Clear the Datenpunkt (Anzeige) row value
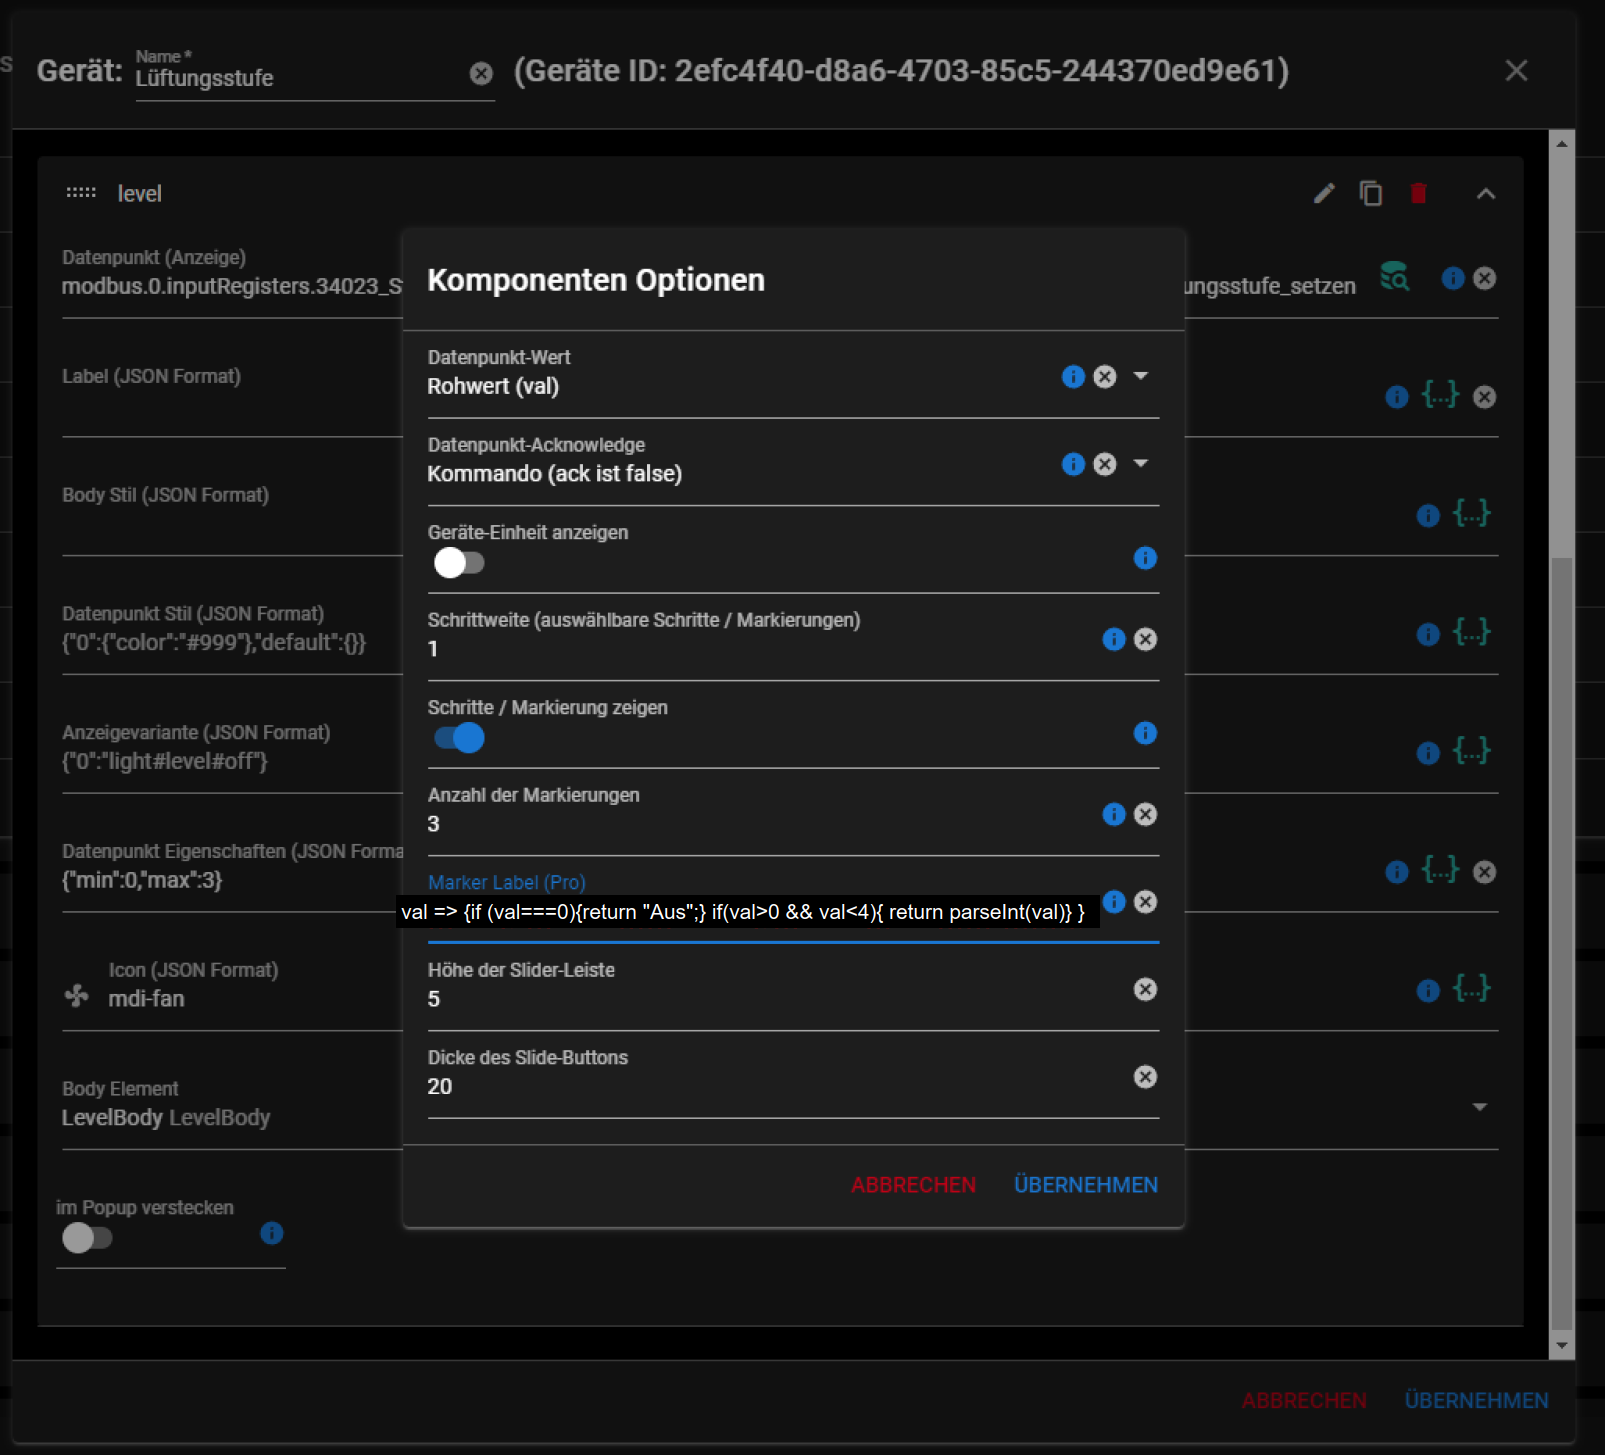Viewport: 1605px width, 1455px height. [1485, 278]
